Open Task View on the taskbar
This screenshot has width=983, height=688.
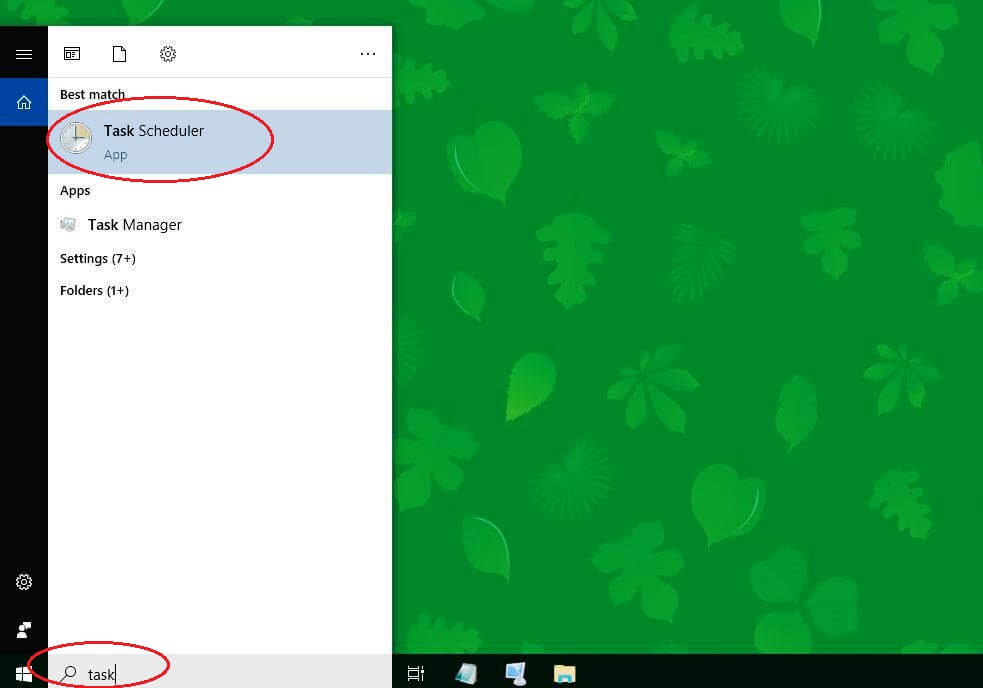click(x=416, y=674)
